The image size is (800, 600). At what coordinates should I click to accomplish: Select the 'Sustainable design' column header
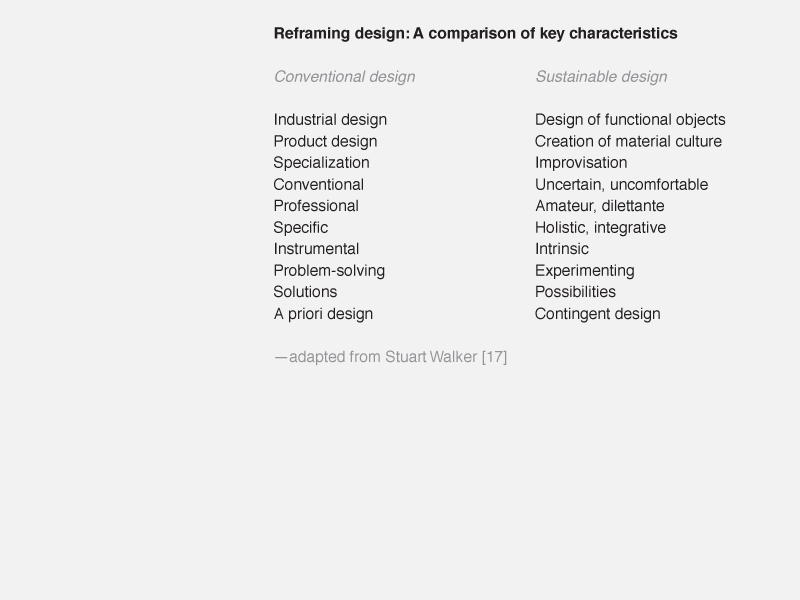pos(601,77)
